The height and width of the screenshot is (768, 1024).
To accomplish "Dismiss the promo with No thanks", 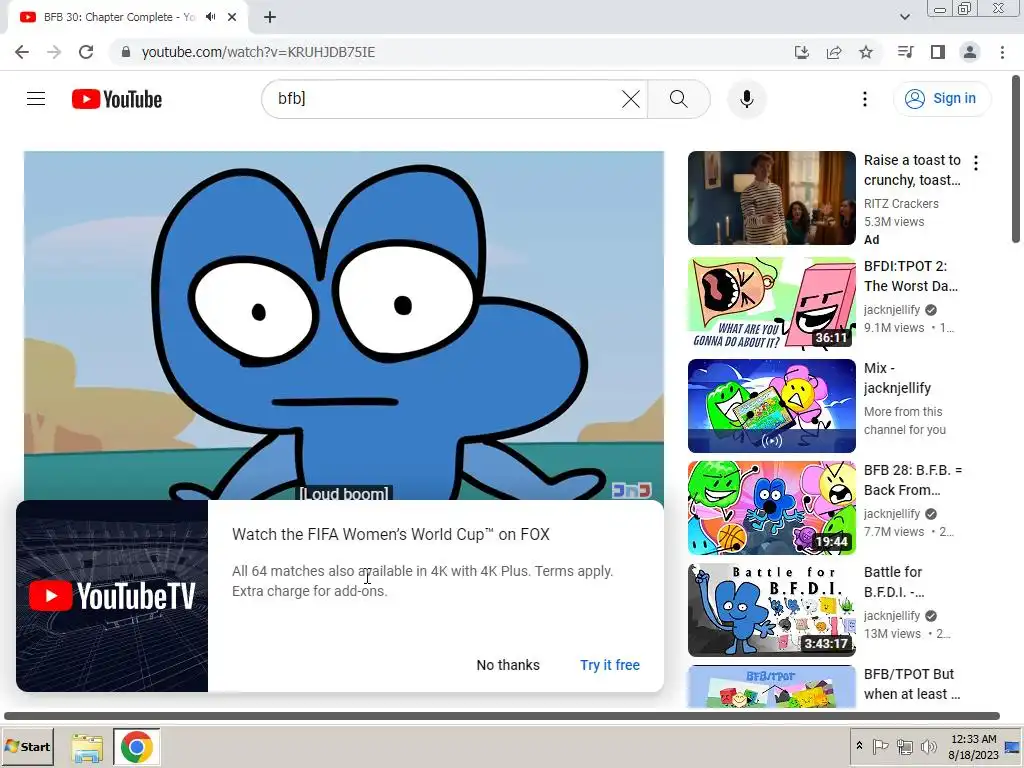I will point(508,665).
